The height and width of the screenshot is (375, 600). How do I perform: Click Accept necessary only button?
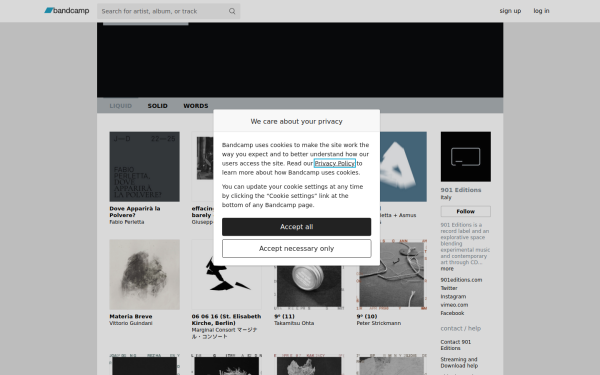297,249
